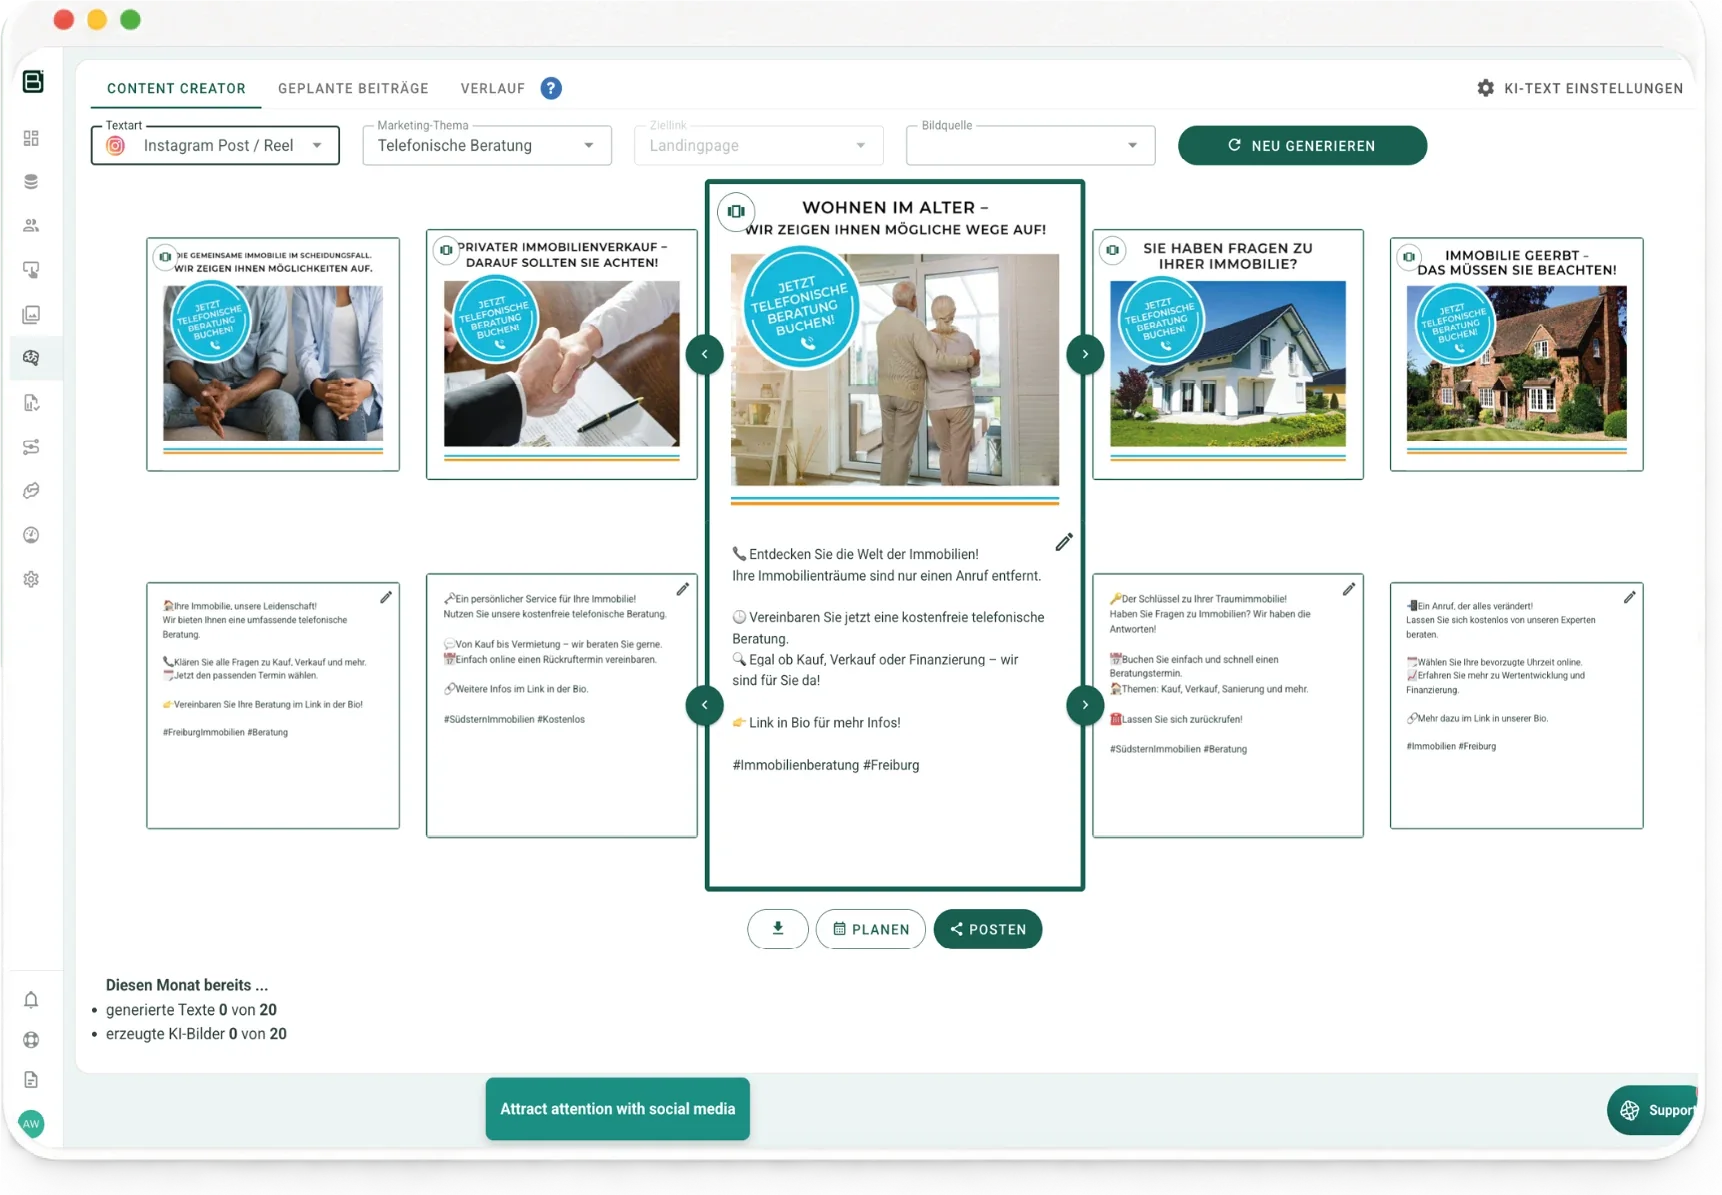Open the Ziellink Landingpage dropdown
Screen dimensions: 1722x1195
pyautogui.click(x=759, y=145)
